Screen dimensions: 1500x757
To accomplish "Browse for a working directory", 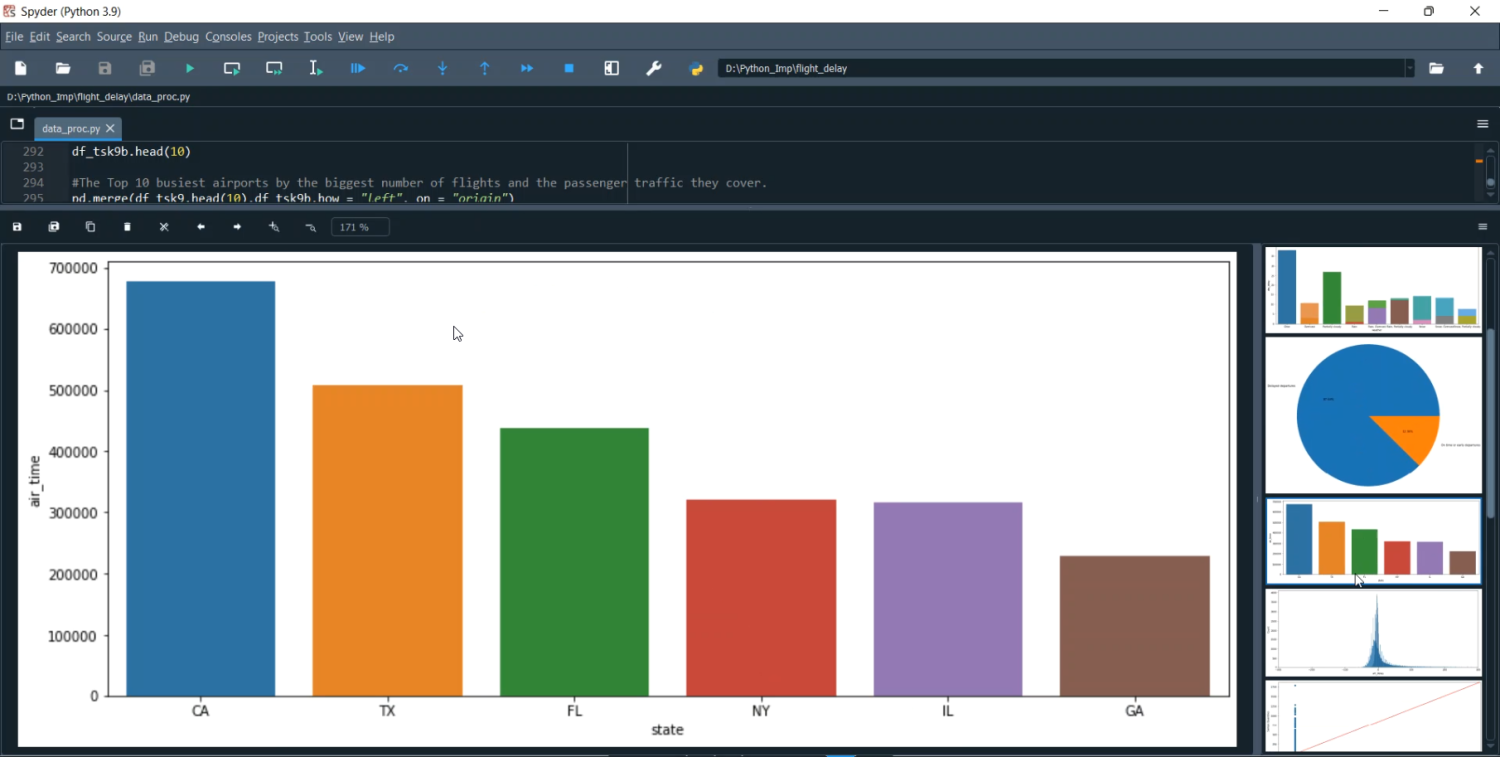I will point(1437,68).
